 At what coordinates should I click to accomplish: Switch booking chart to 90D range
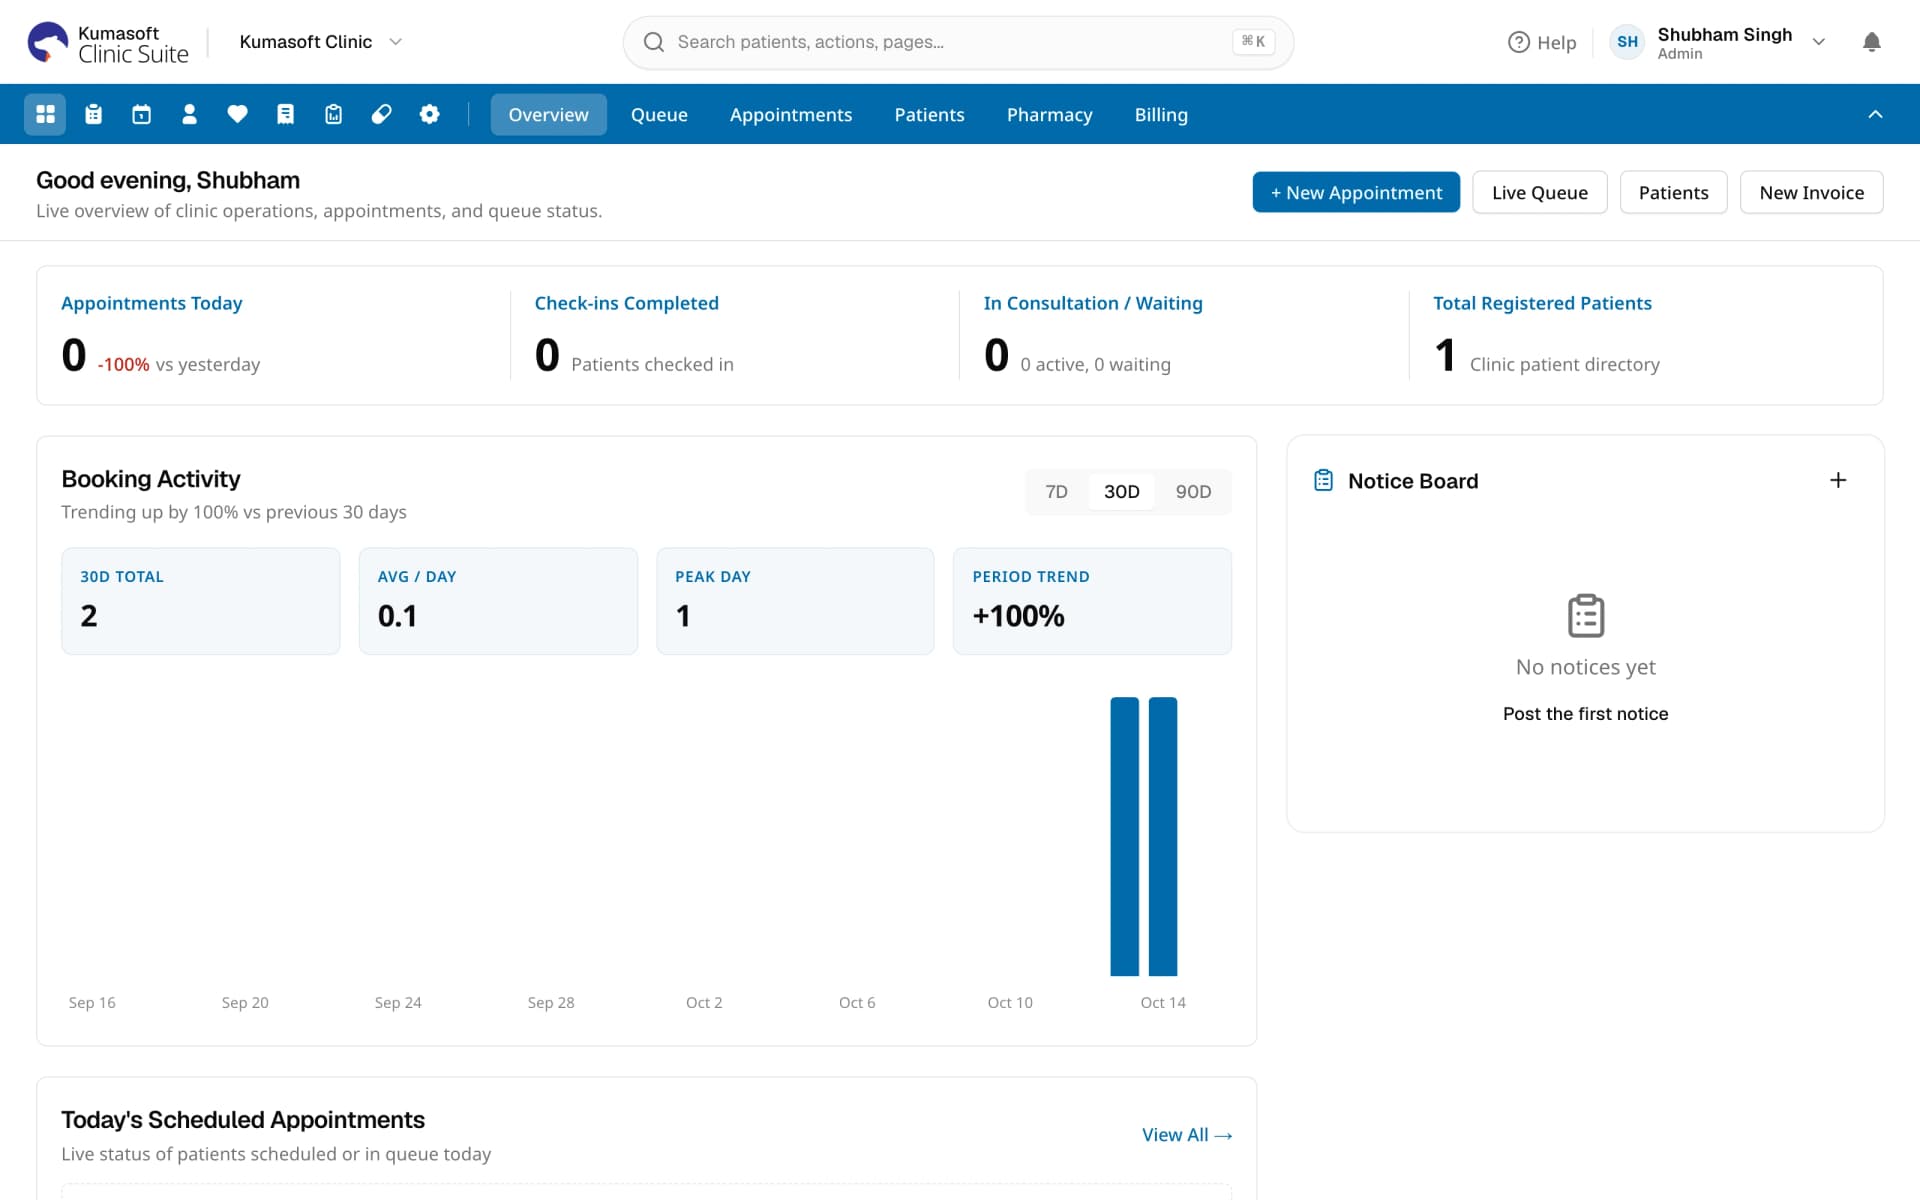(1193, 491)
